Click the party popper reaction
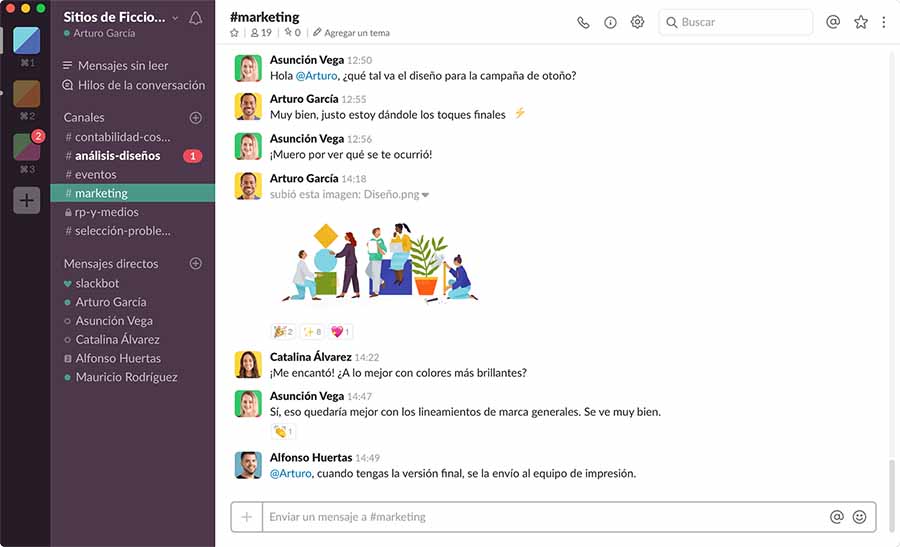900x547 pixels. point(284,331)
